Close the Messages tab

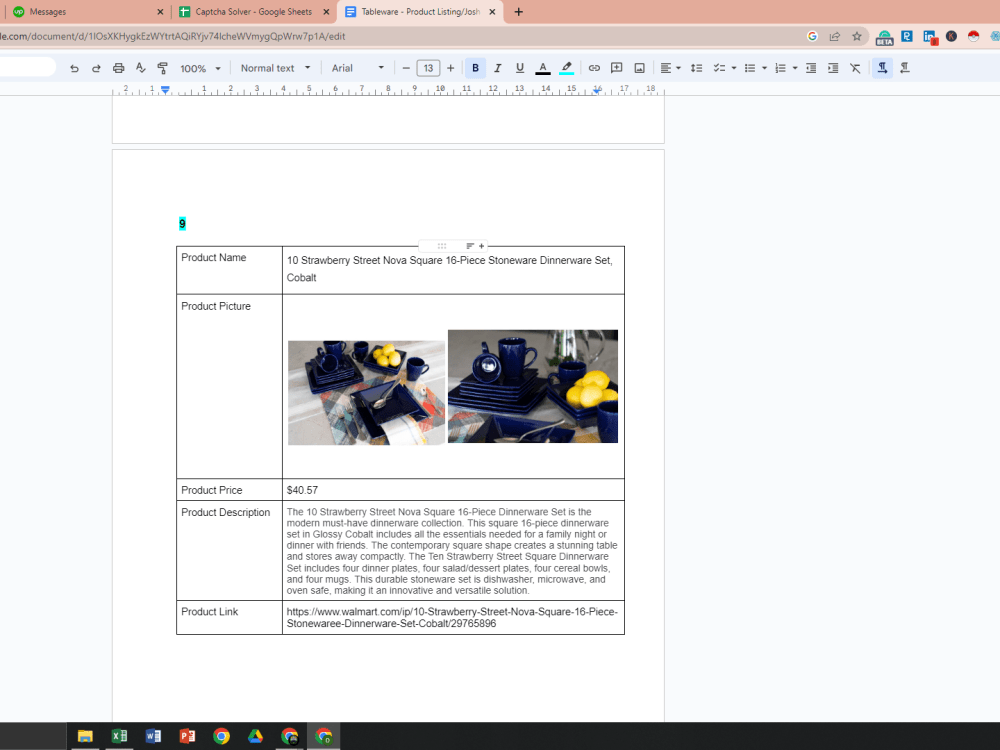160,11
